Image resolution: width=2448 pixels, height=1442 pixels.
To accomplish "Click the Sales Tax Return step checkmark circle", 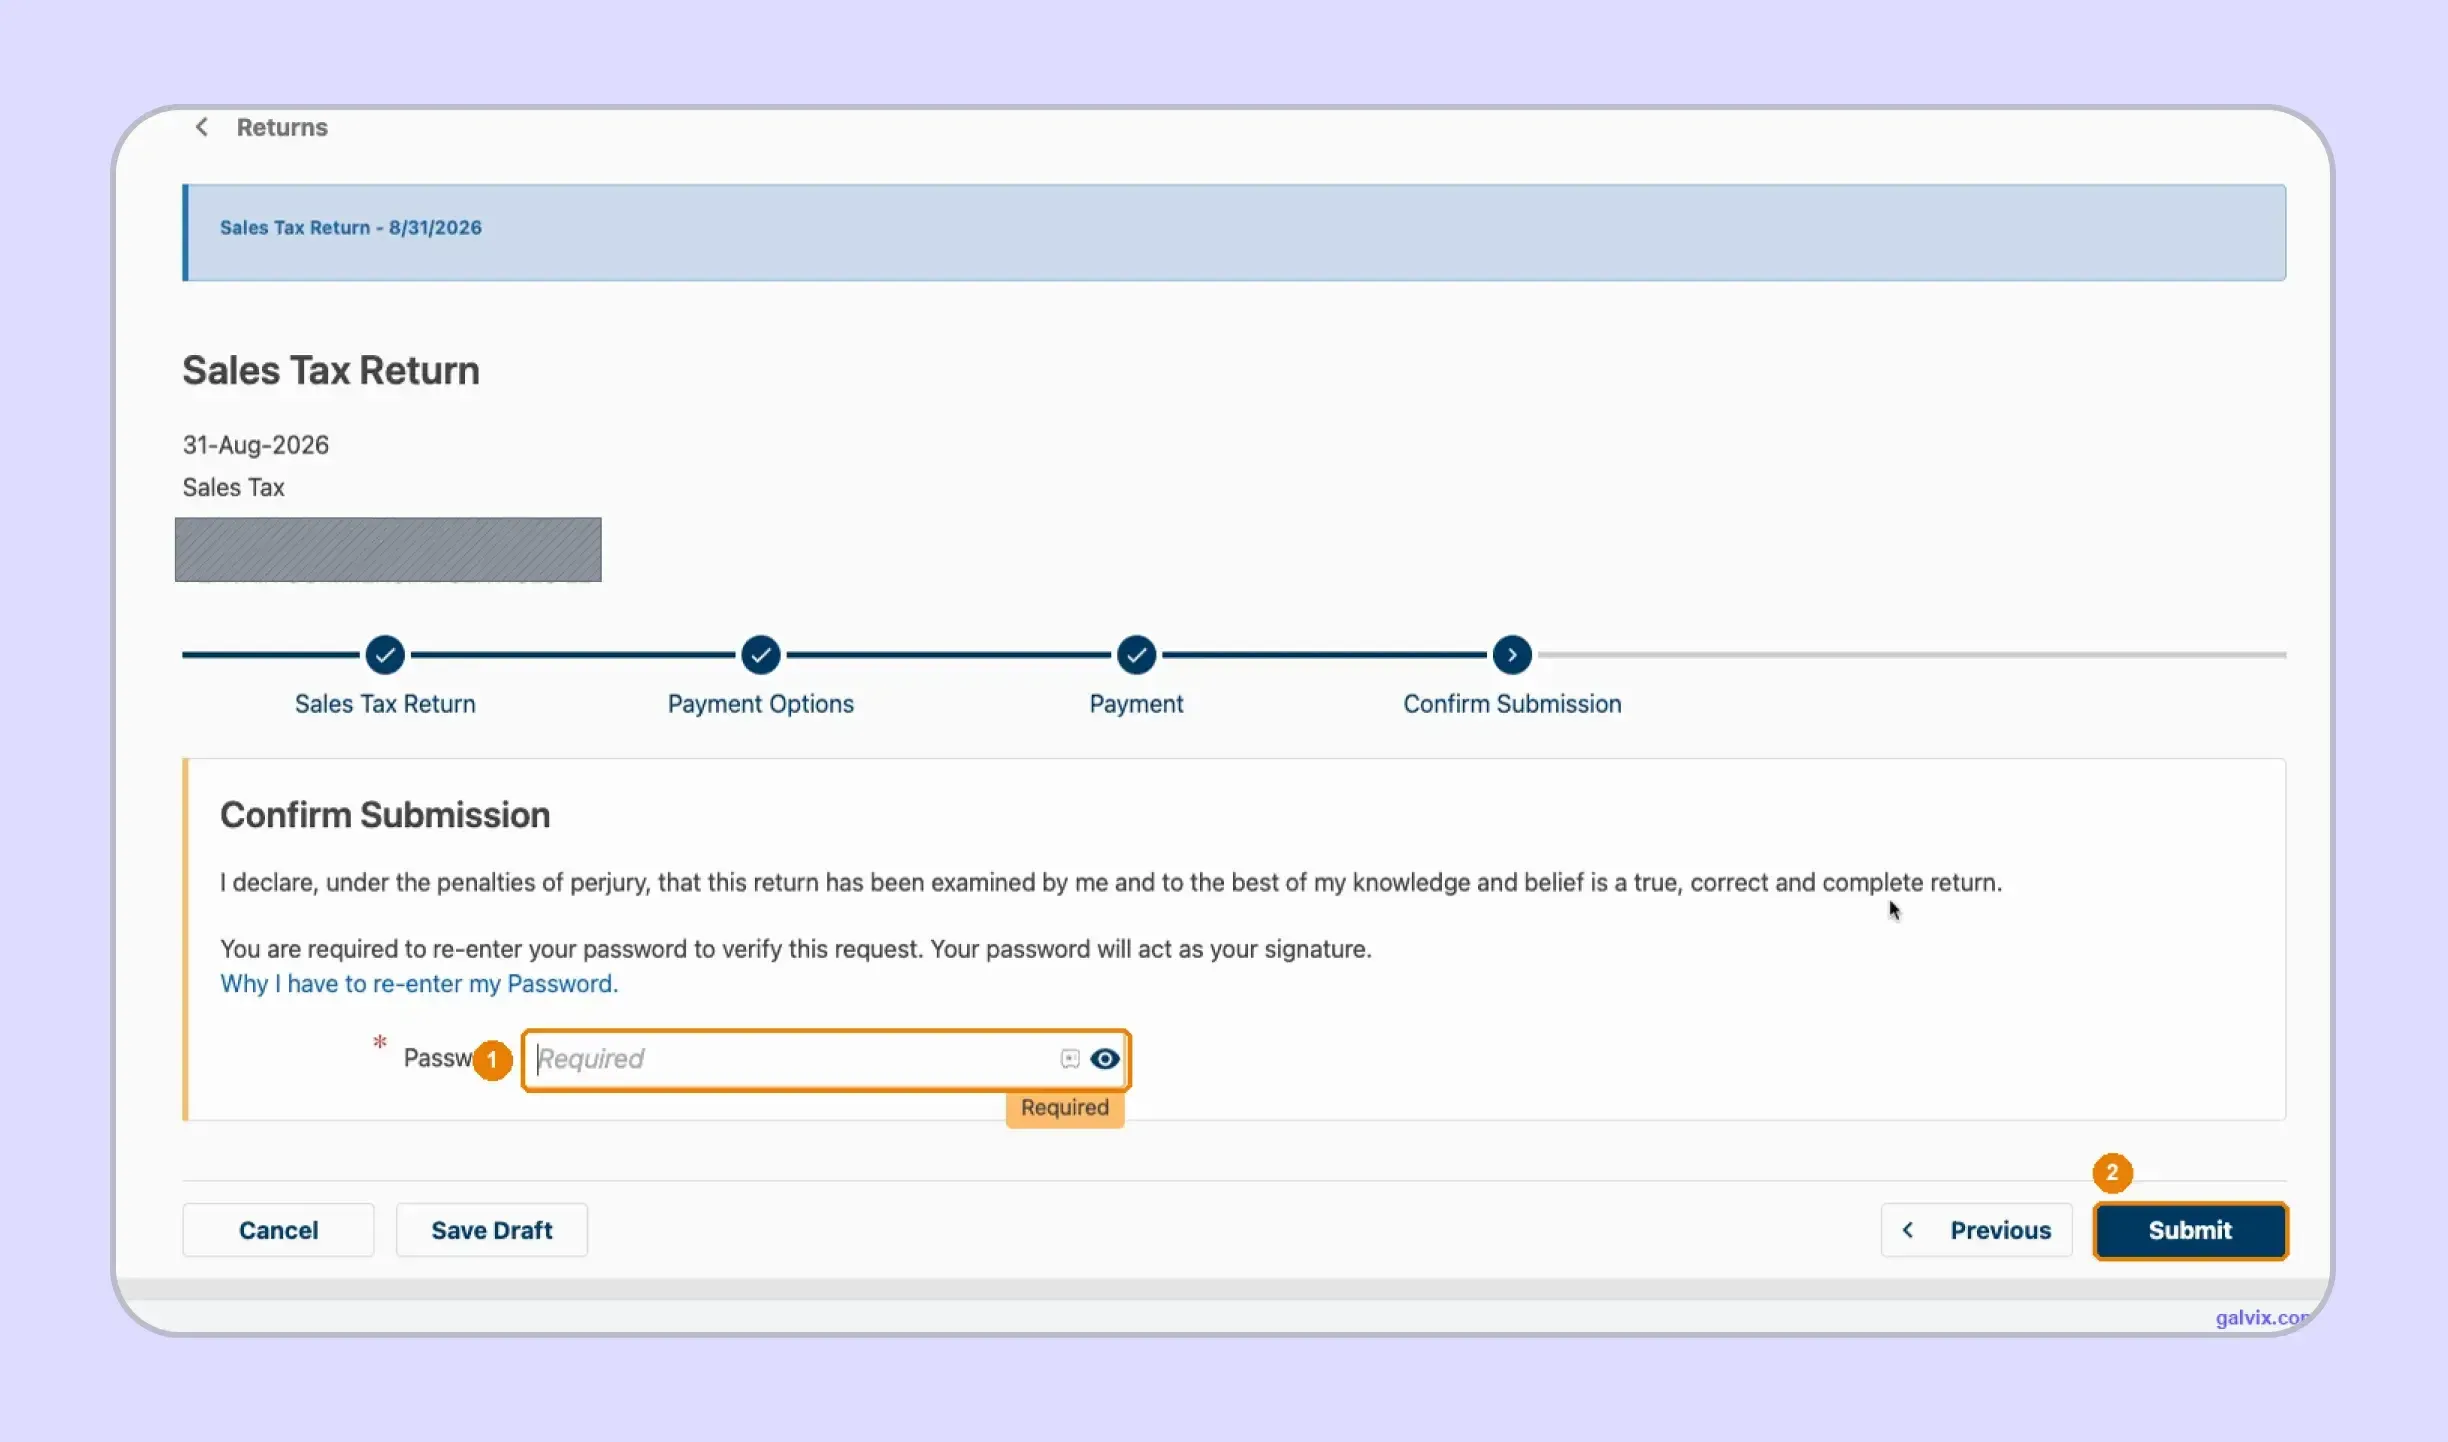I will click(x=385, y=655).
